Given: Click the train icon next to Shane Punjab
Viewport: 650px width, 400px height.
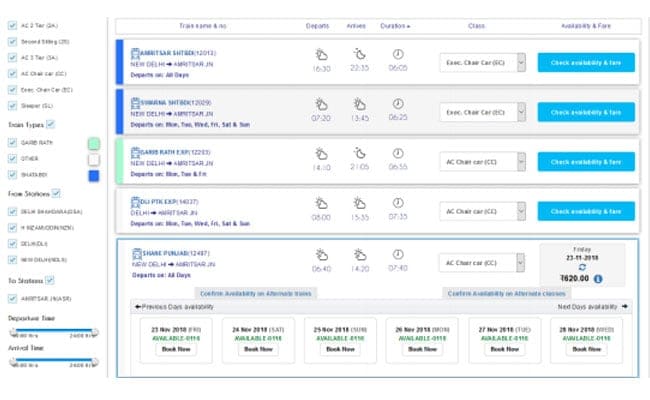Looking at the screenshot, I should (135, 253).
